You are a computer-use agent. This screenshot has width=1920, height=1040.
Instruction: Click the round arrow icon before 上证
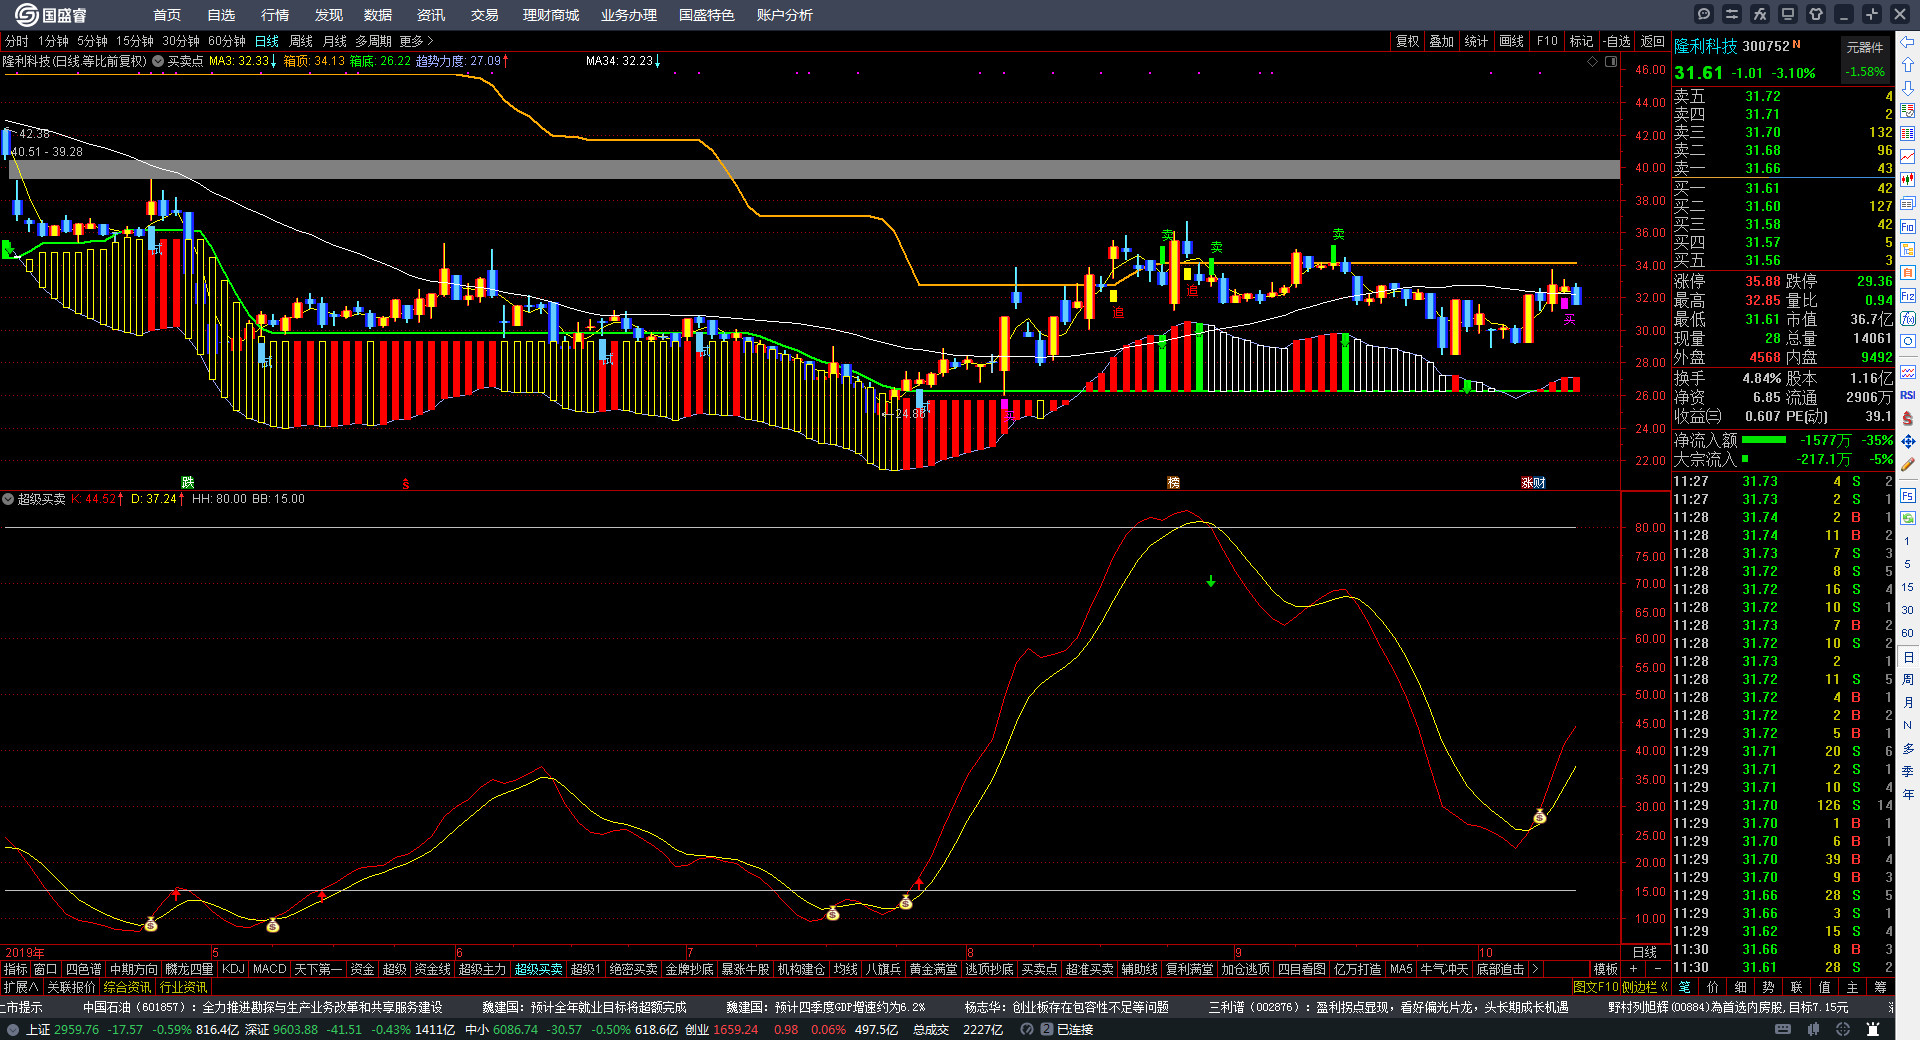point(13,1029)
